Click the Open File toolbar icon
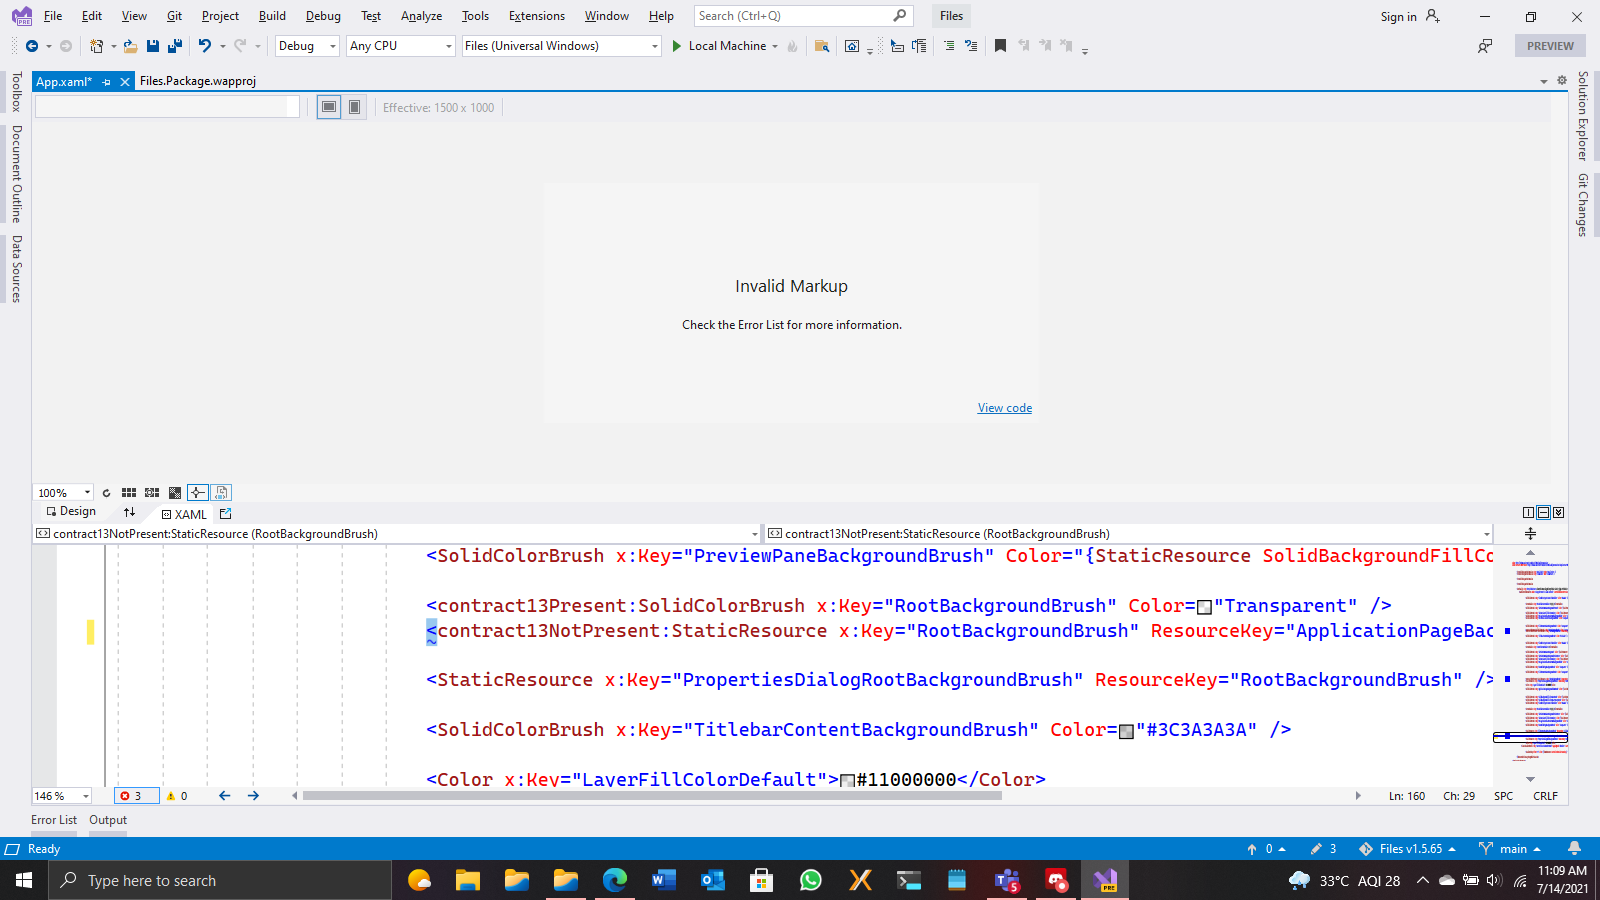The image size is (1600, 900). pos(130,46)
